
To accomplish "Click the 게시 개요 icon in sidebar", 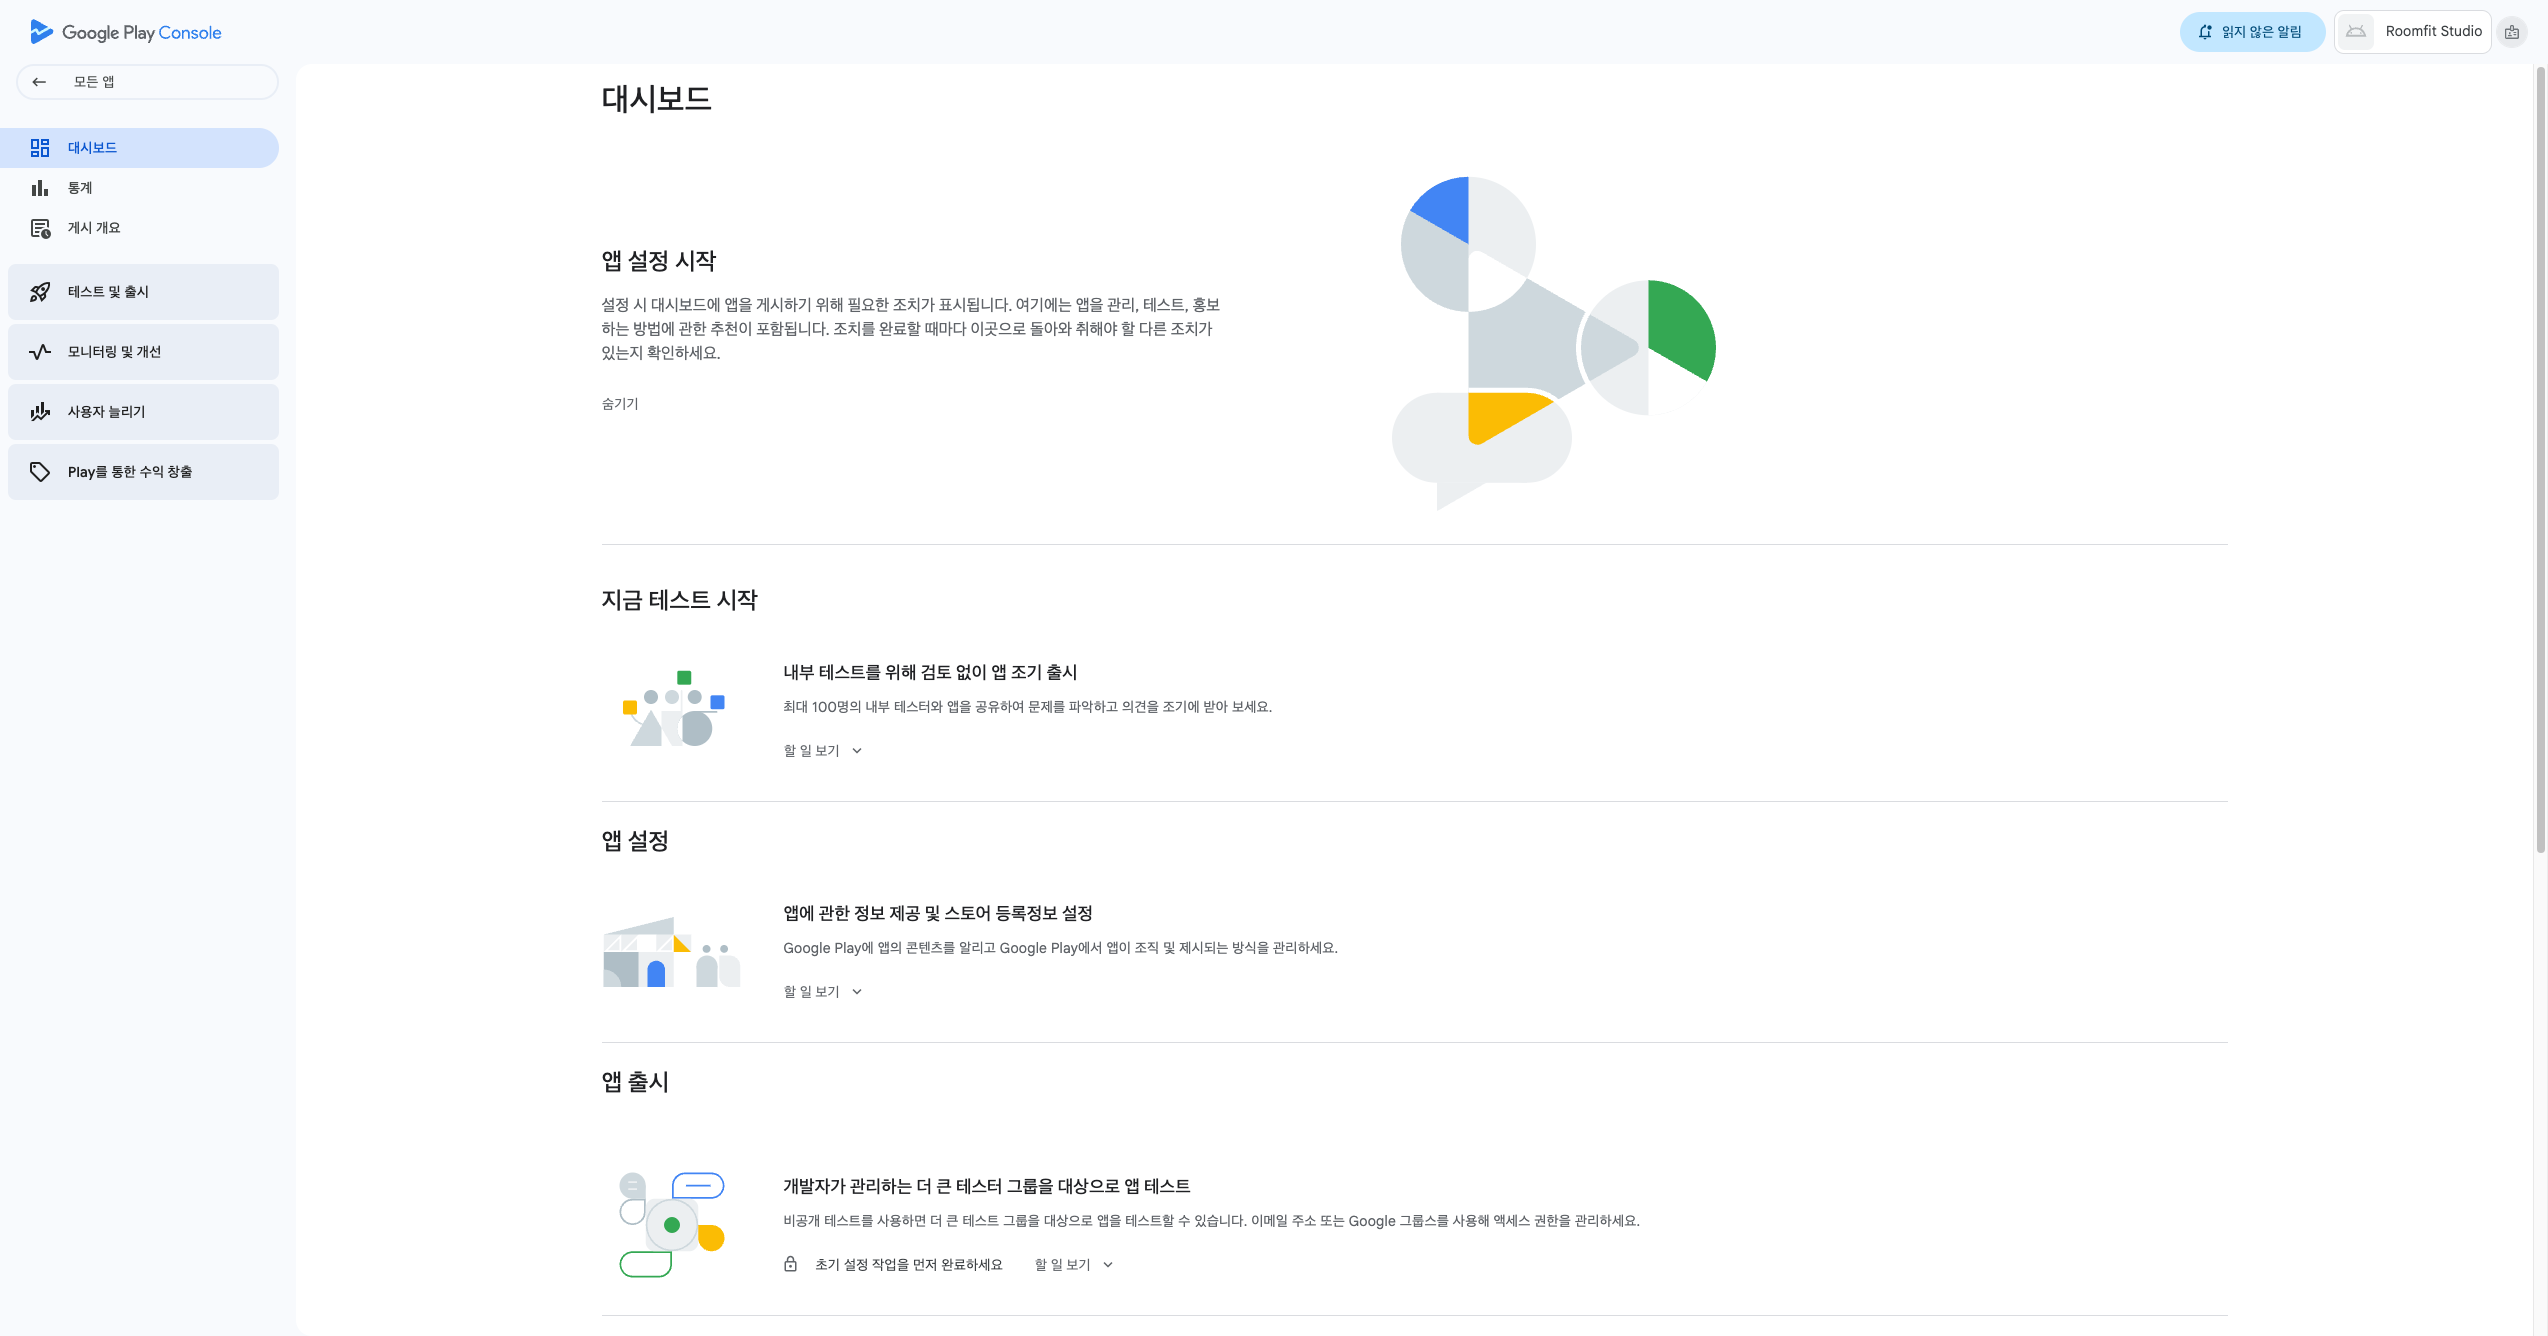I will [40, 228].
